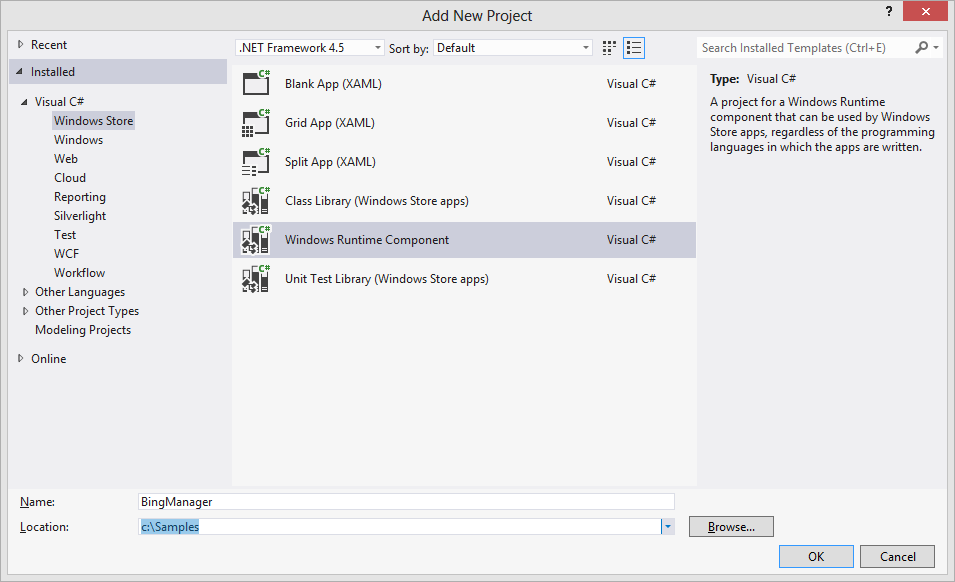Screen dimensions: 955x582
Task: Click the search magnifier icon
Action: 921,48
